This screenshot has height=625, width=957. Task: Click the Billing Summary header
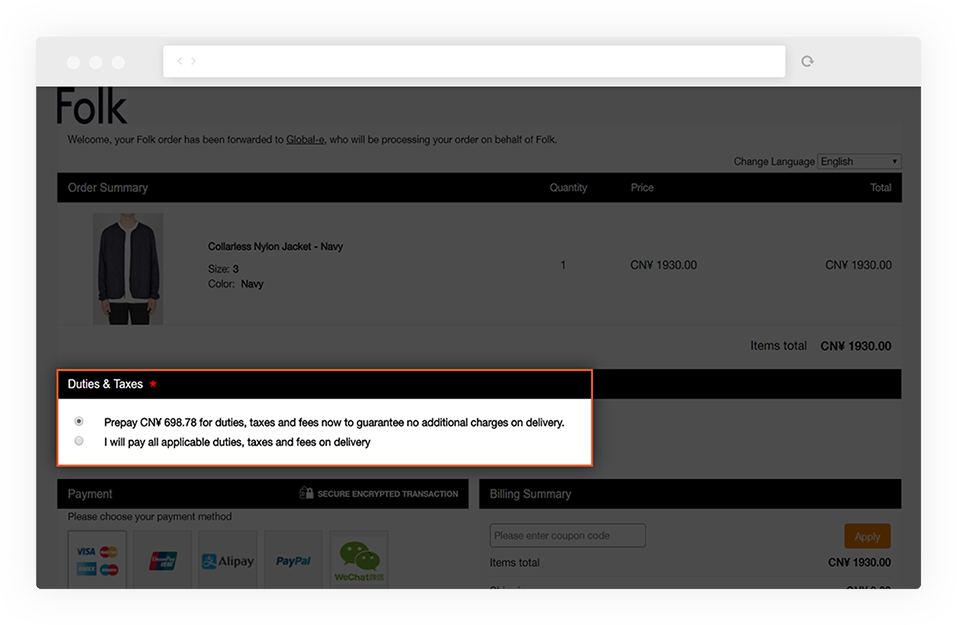(530, 494)
